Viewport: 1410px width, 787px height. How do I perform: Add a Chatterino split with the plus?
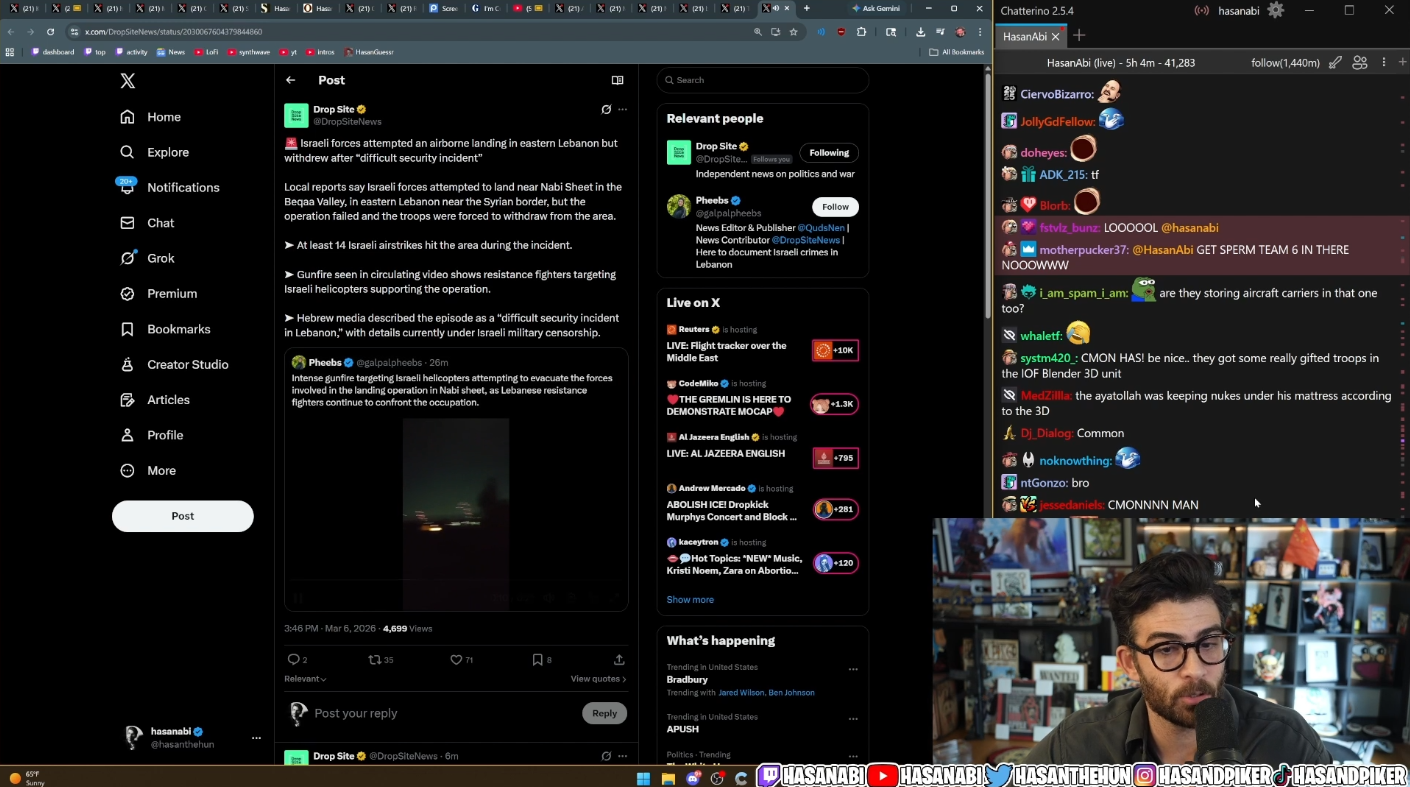point(1400,62)
